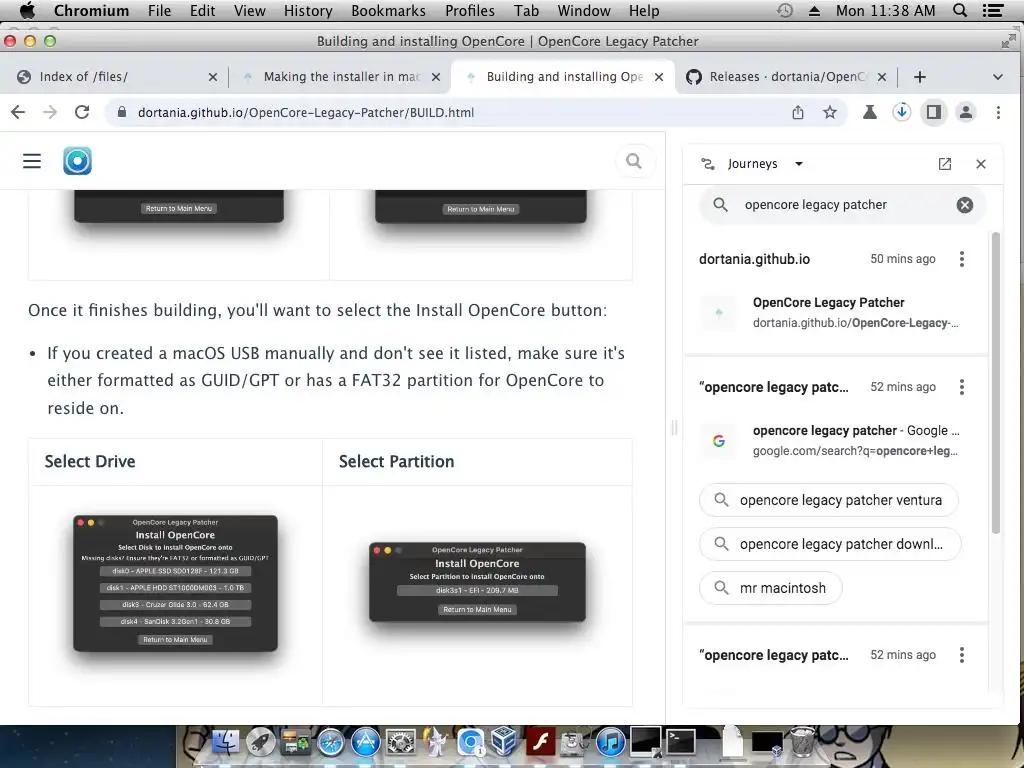This screenshot has height=768, width=1024.
Task: Open options for the bottom opencore journey
Action: [961, 655]
